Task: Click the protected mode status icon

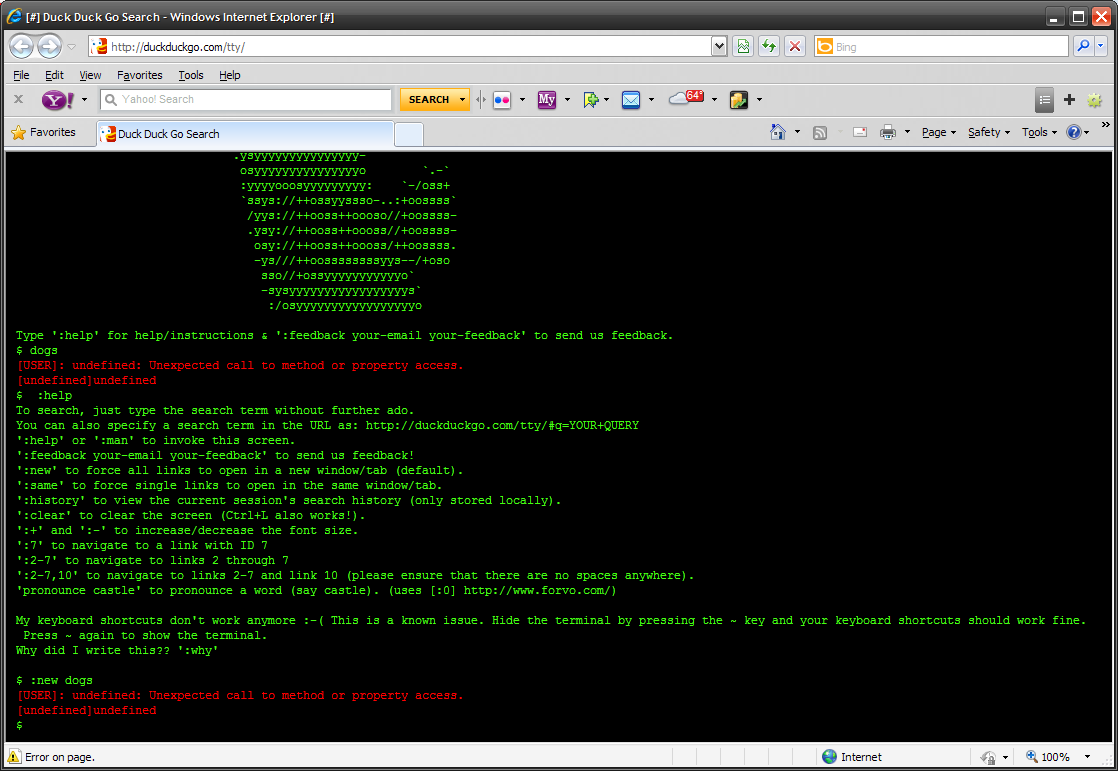Action: [988, 757]
